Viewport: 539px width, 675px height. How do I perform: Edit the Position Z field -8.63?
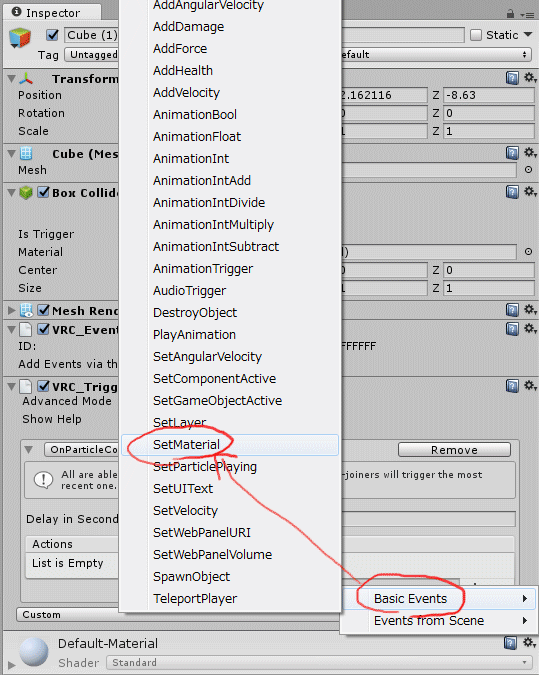tap(488, 95)
